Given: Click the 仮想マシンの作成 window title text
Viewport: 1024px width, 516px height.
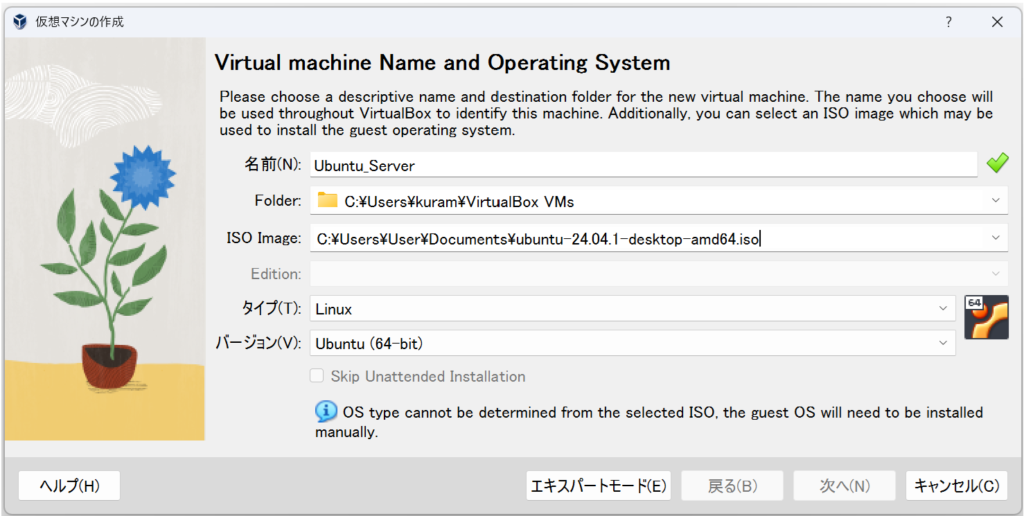Looking at the screenshot, I should (79, 22).
